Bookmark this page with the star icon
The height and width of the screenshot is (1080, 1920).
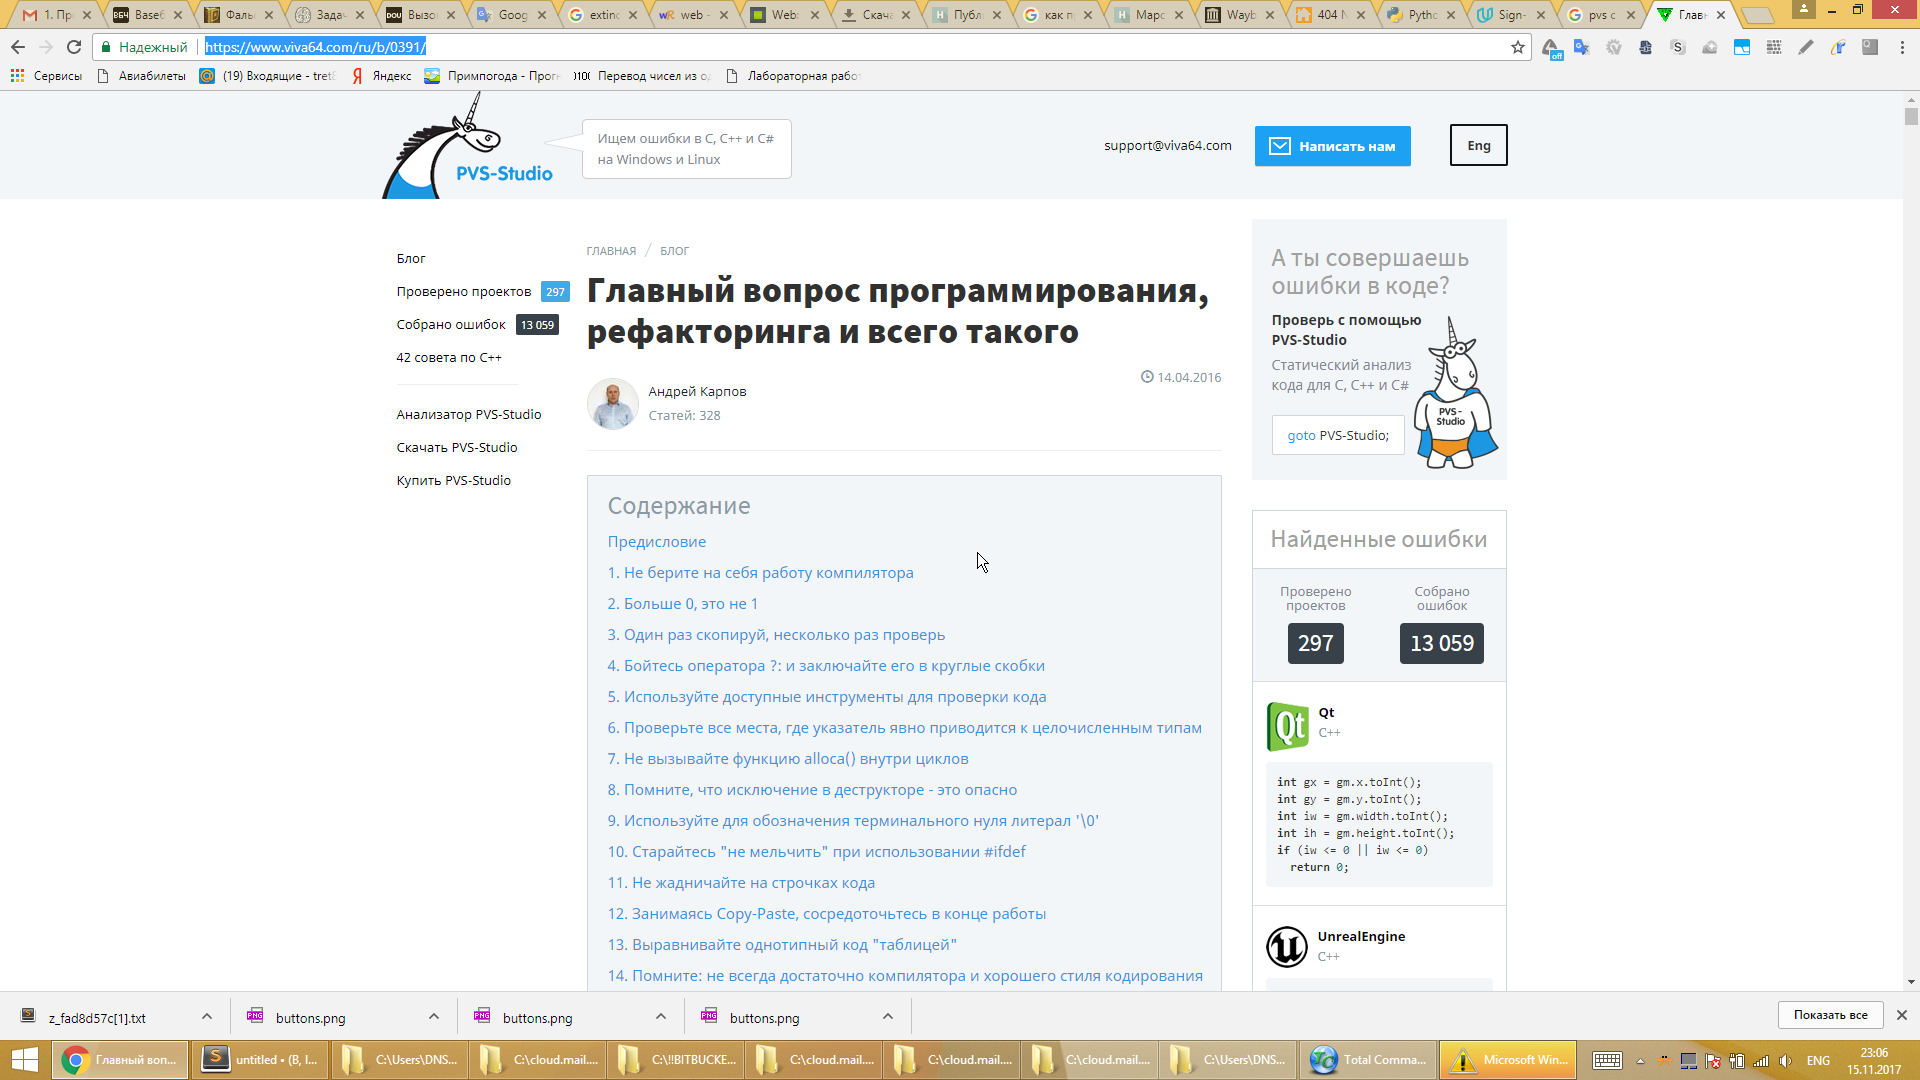[1517, 47]
